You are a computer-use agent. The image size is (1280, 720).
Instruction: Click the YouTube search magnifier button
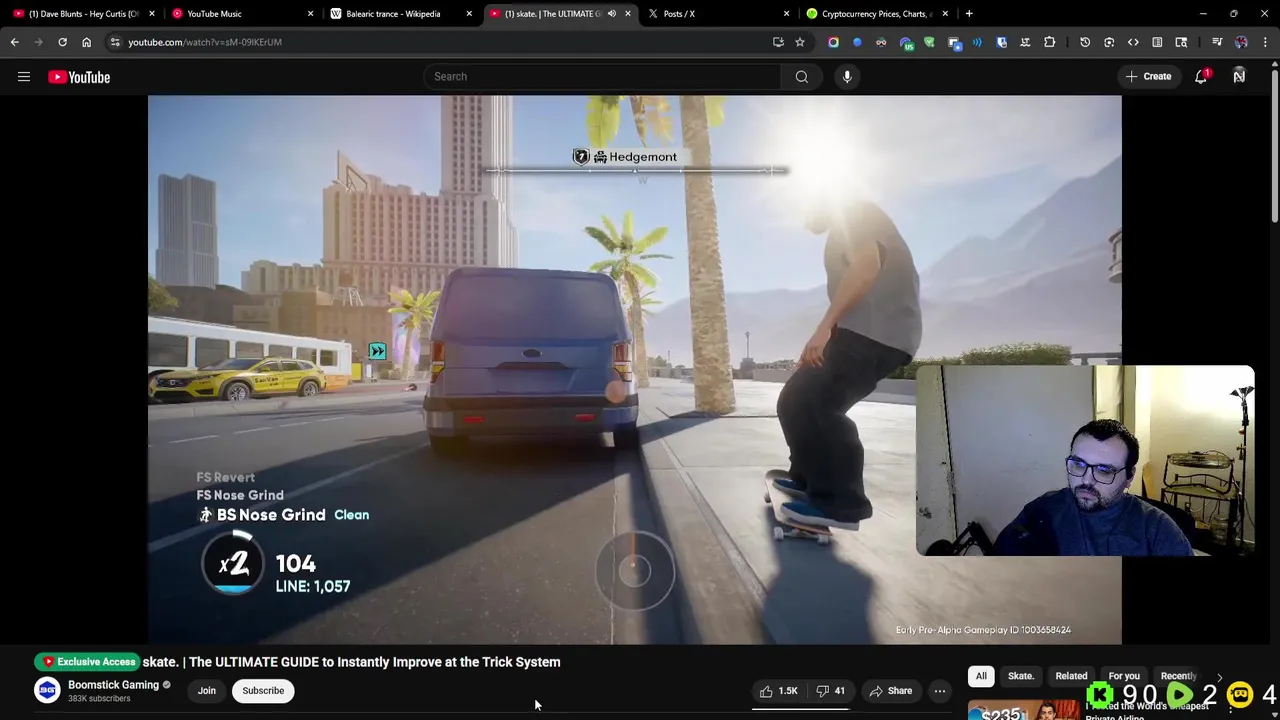pyautogui.click(x=801, y=77)
